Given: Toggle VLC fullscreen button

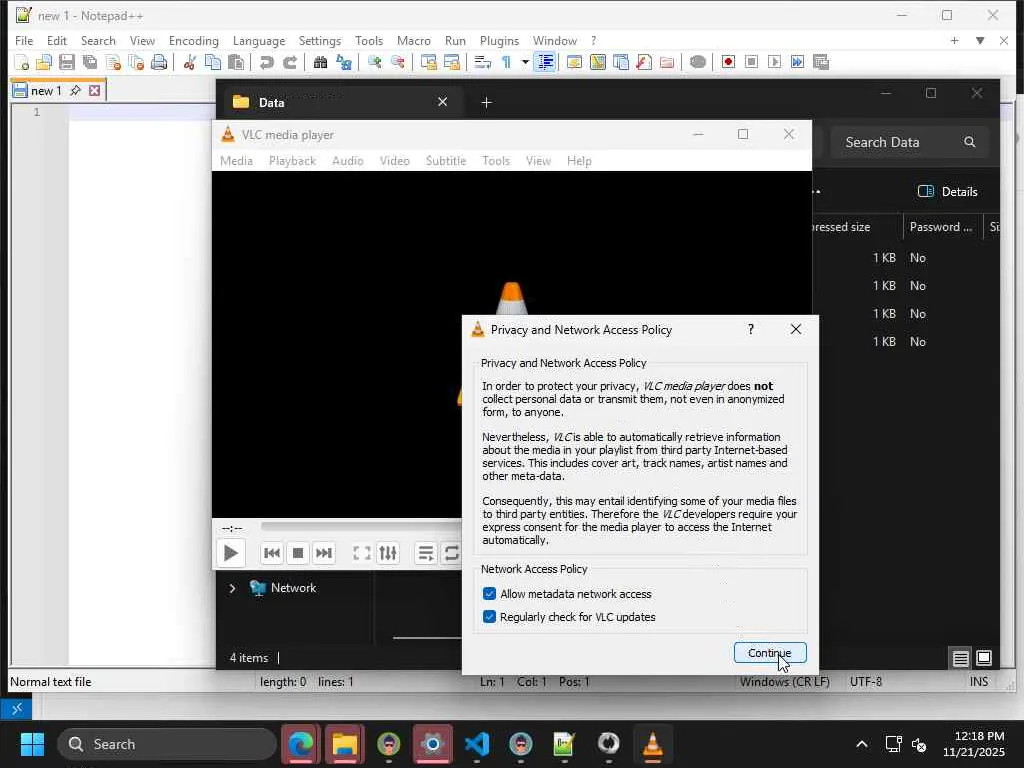Looking at the screenshot, I should click(362, 553).
